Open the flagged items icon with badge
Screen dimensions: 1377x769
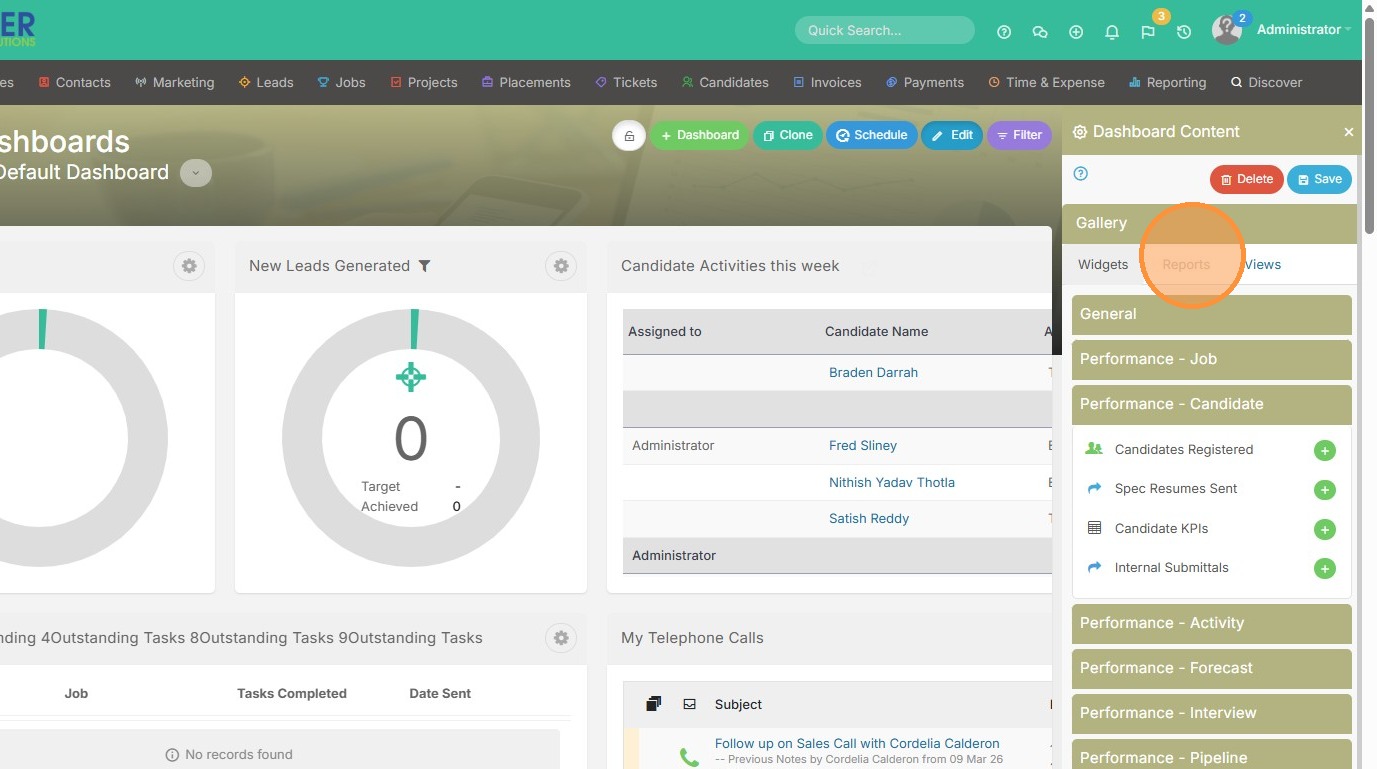(1148, 32)
